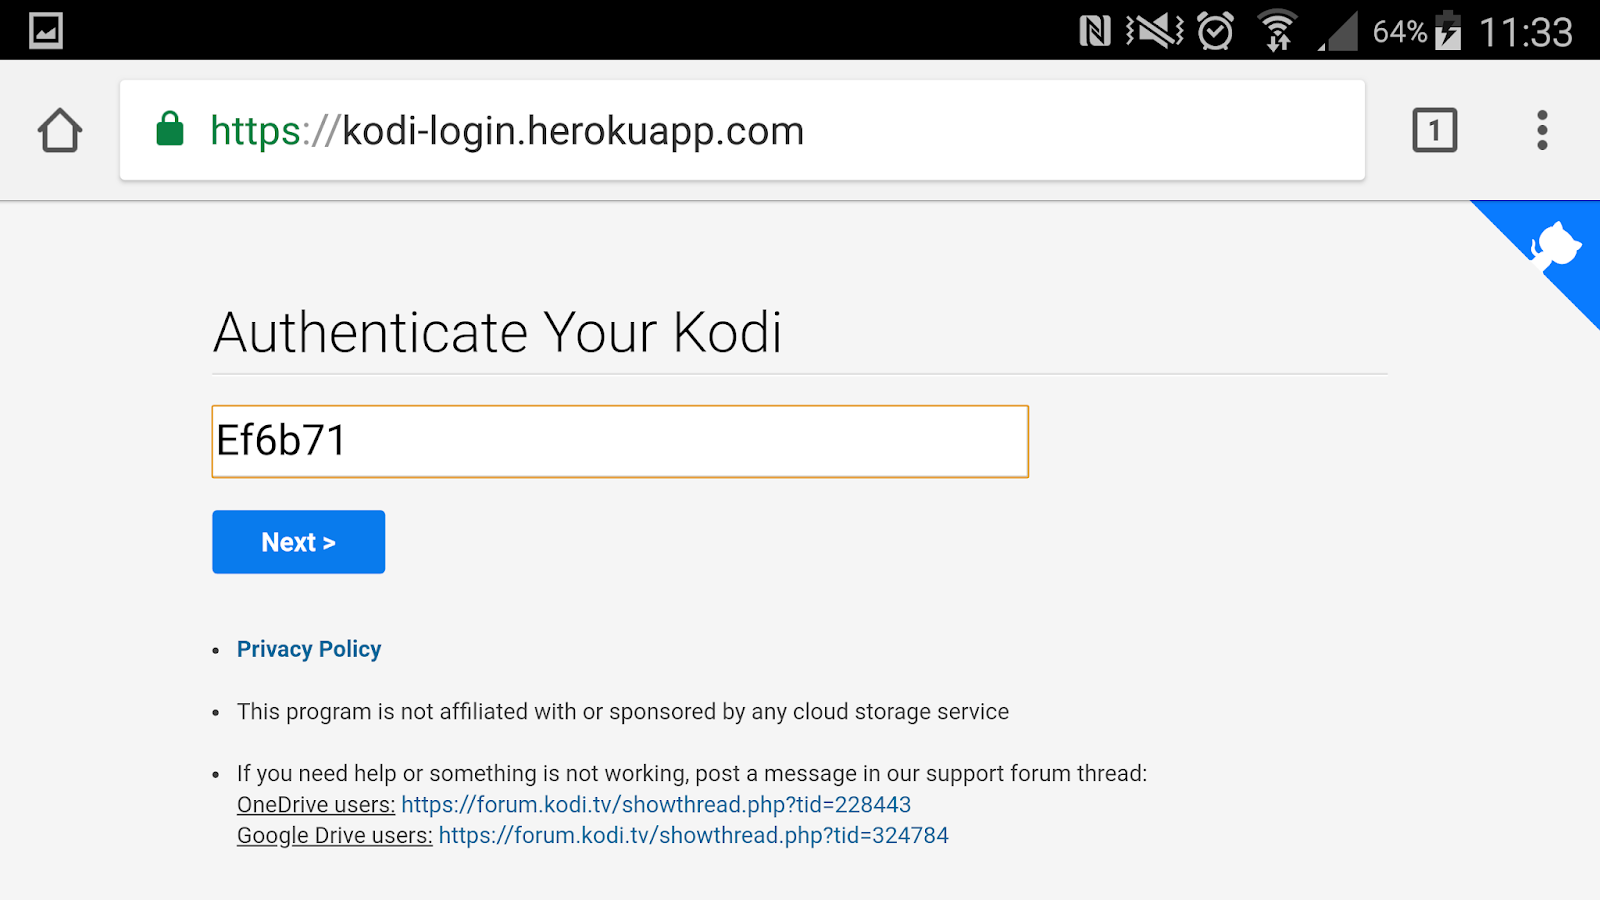Tap the green secure padlock icon
This screenshot has height=900, width=1600.
[170, 130]
